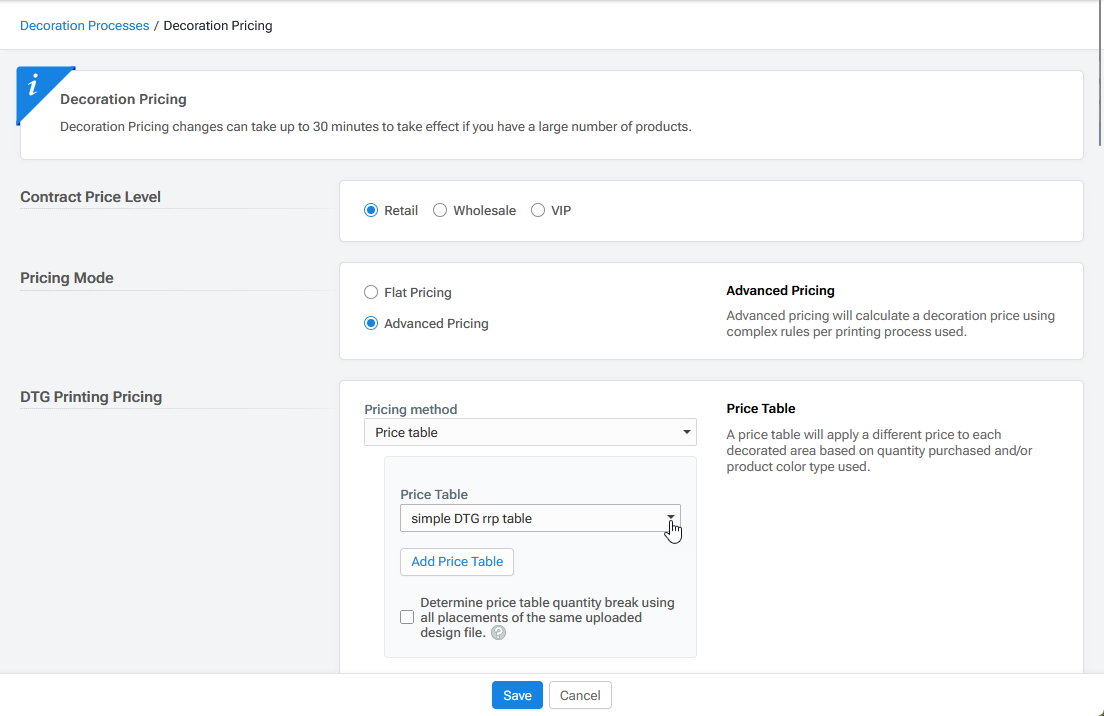Click the Decoration Pricing info box title
The height and width of the screenshot is (716, 1104).
tap(123, 100)
